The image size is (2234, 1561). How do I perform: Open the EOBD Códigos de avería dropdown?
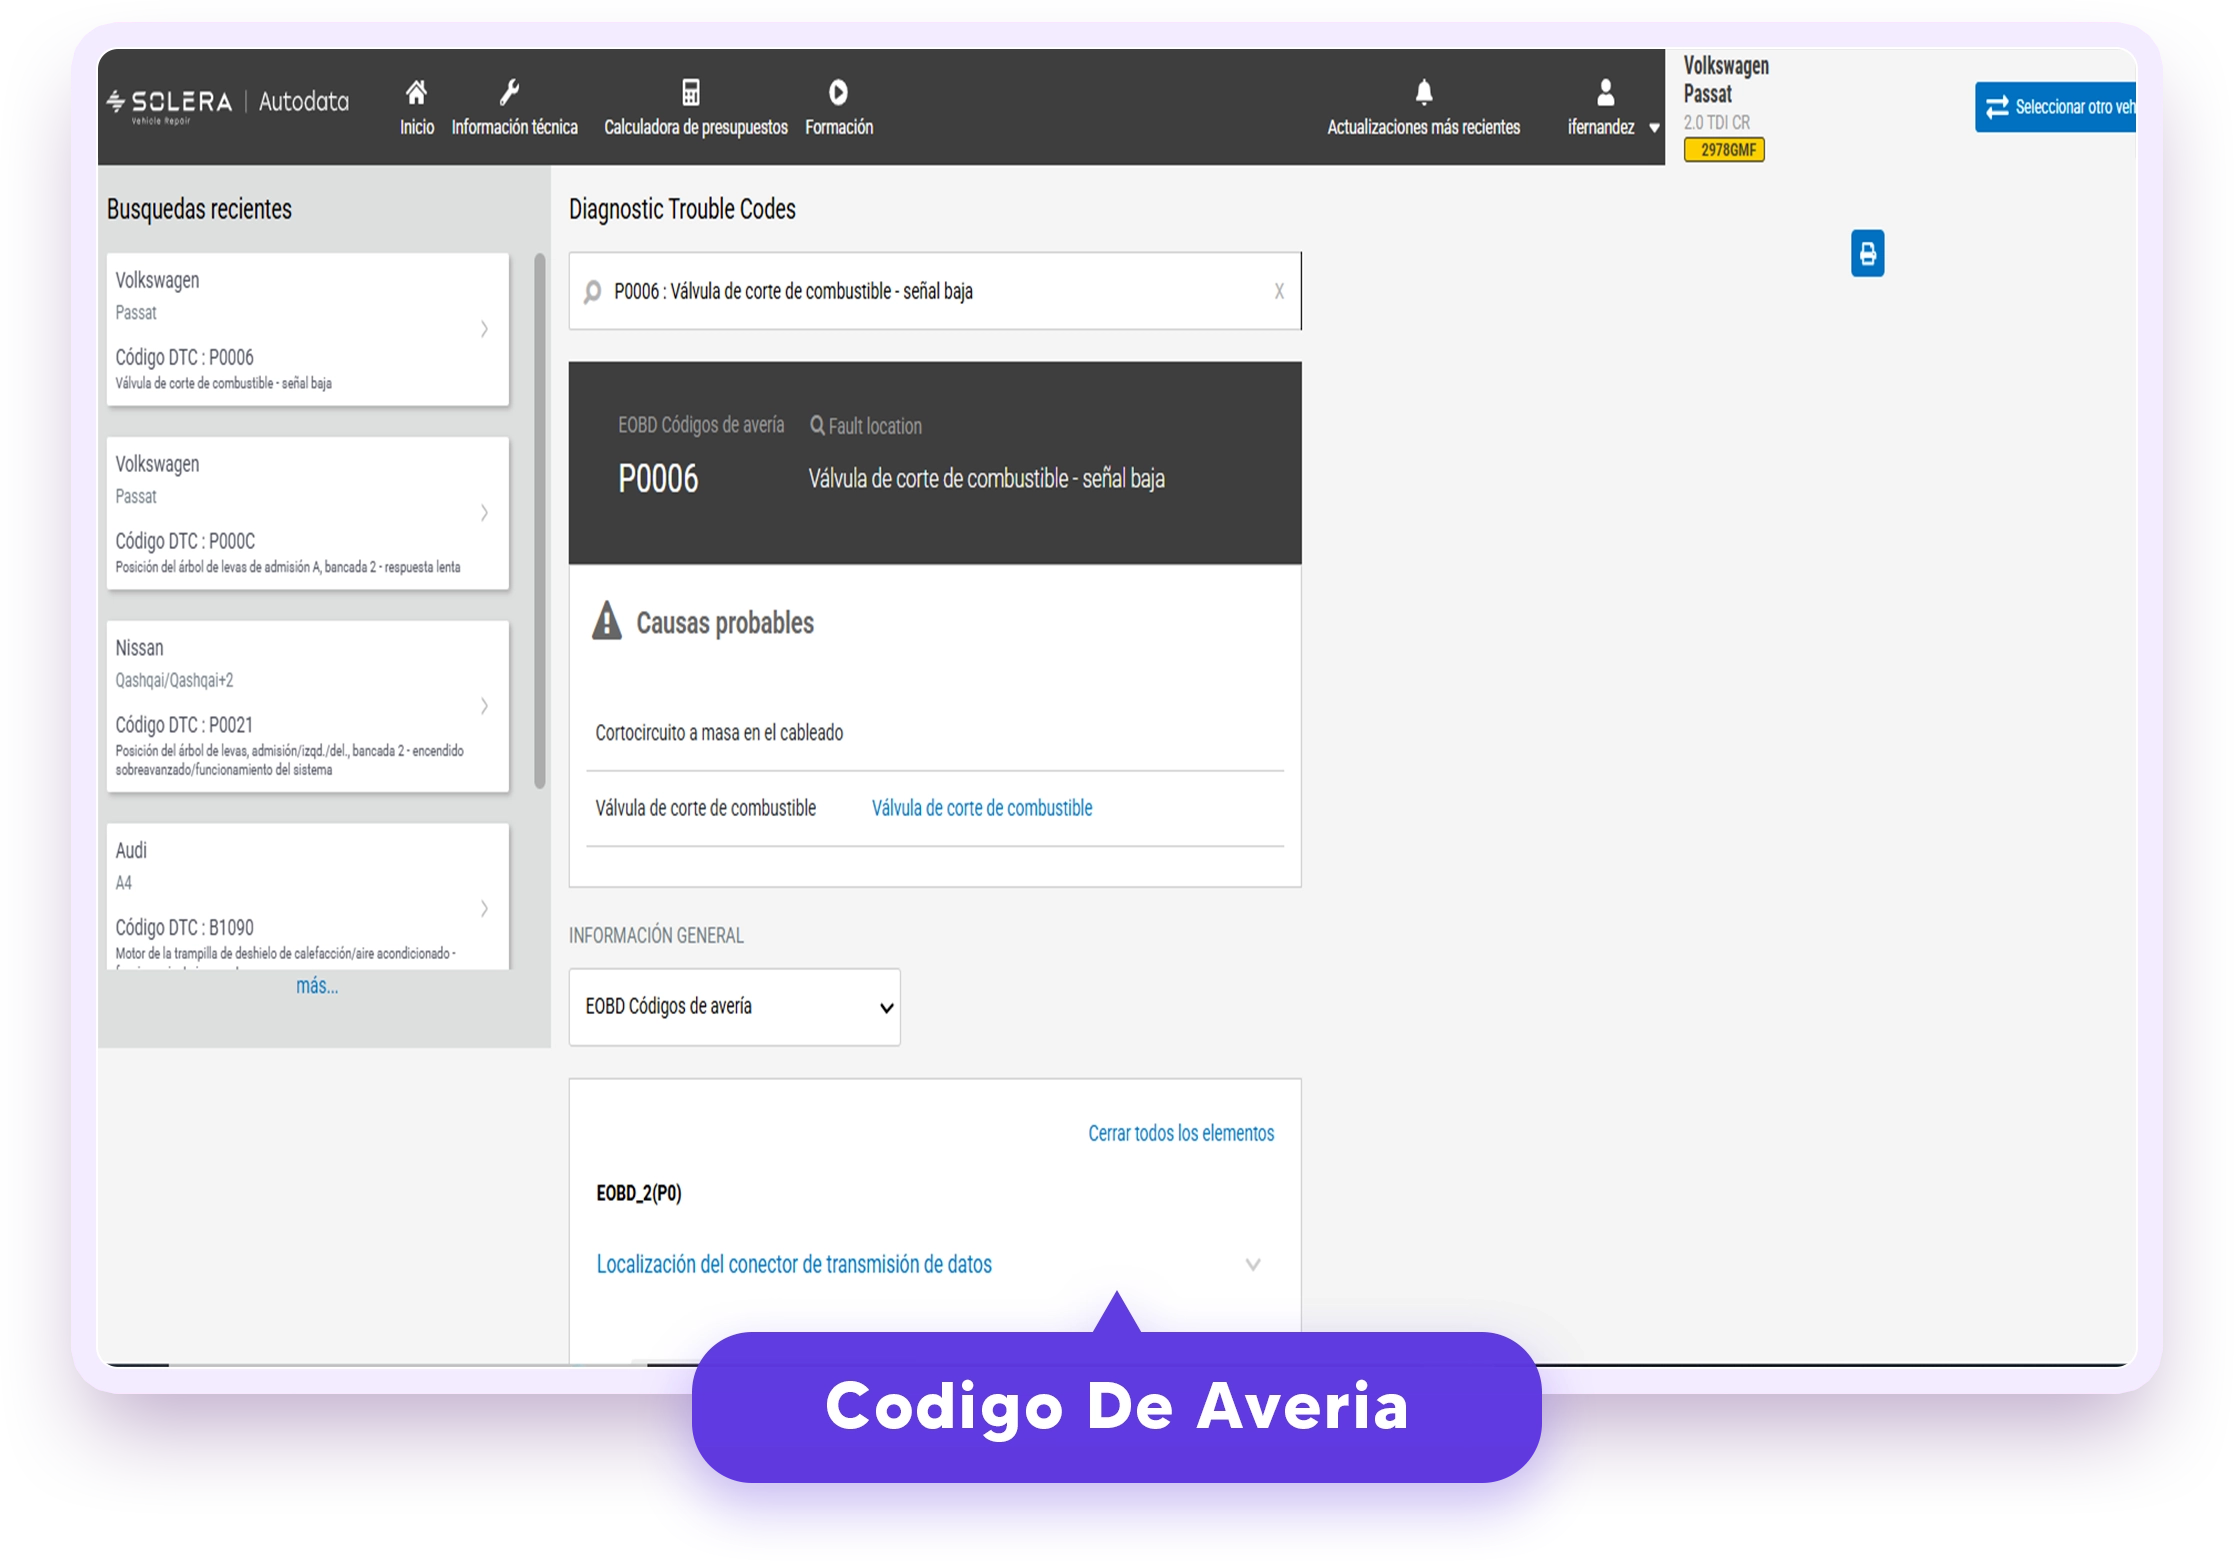click(734, 1006)
